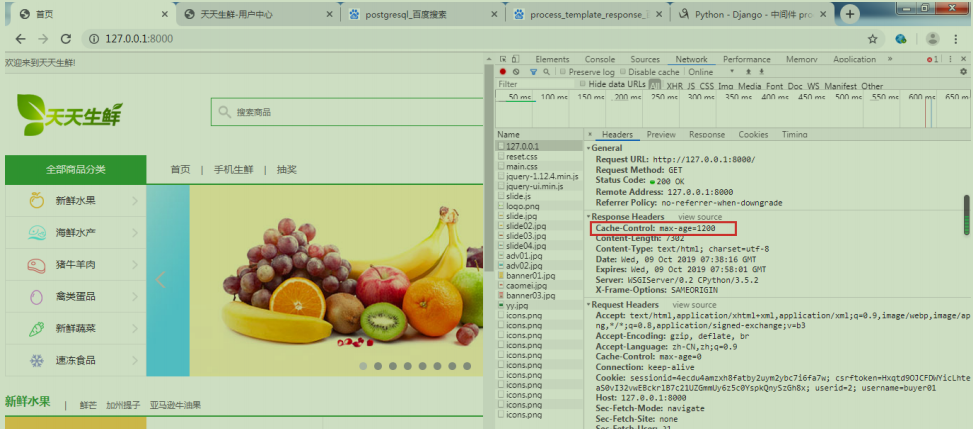Open the Cookies tab of request details

click(753, 134)
